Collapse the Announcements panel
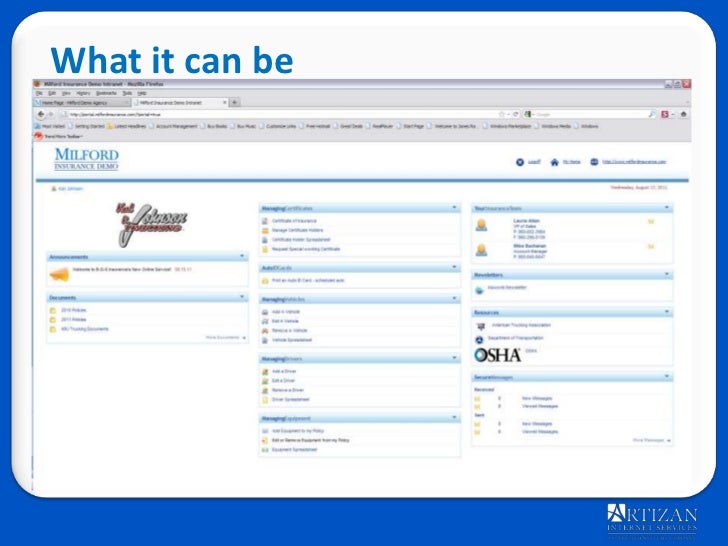728x546 pixels. [x=242, y=256]
